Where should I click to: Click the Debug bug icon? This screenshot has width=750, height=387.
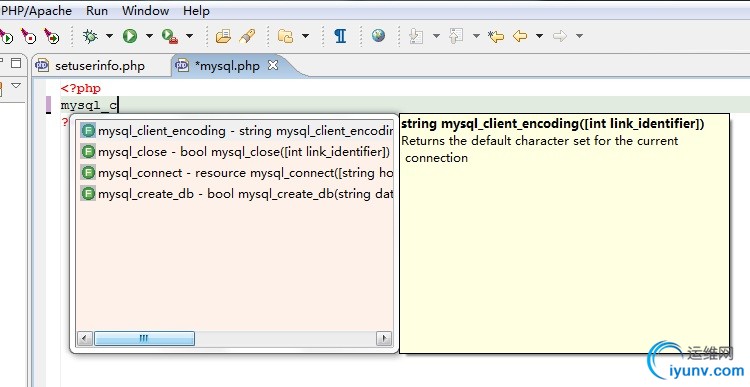90,36
